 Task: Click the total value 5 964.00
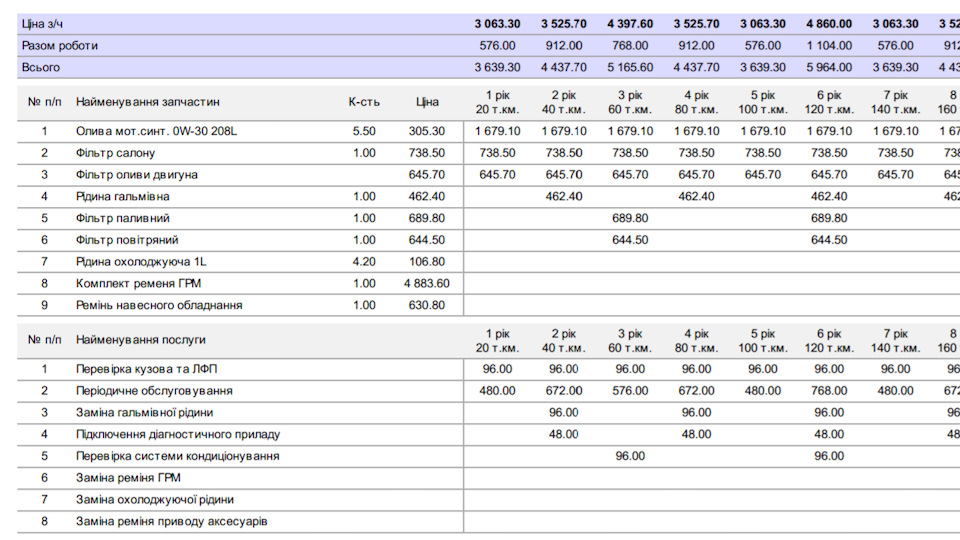click(x=829, y=67)
